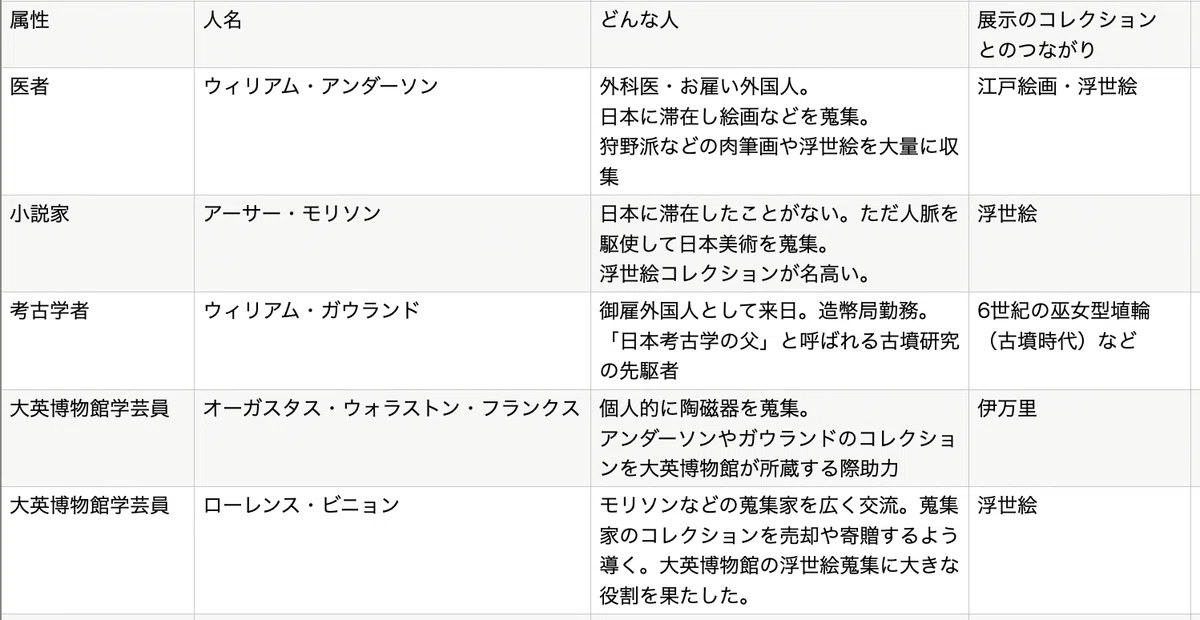Click the どんな人 column header

coord(779,34)
